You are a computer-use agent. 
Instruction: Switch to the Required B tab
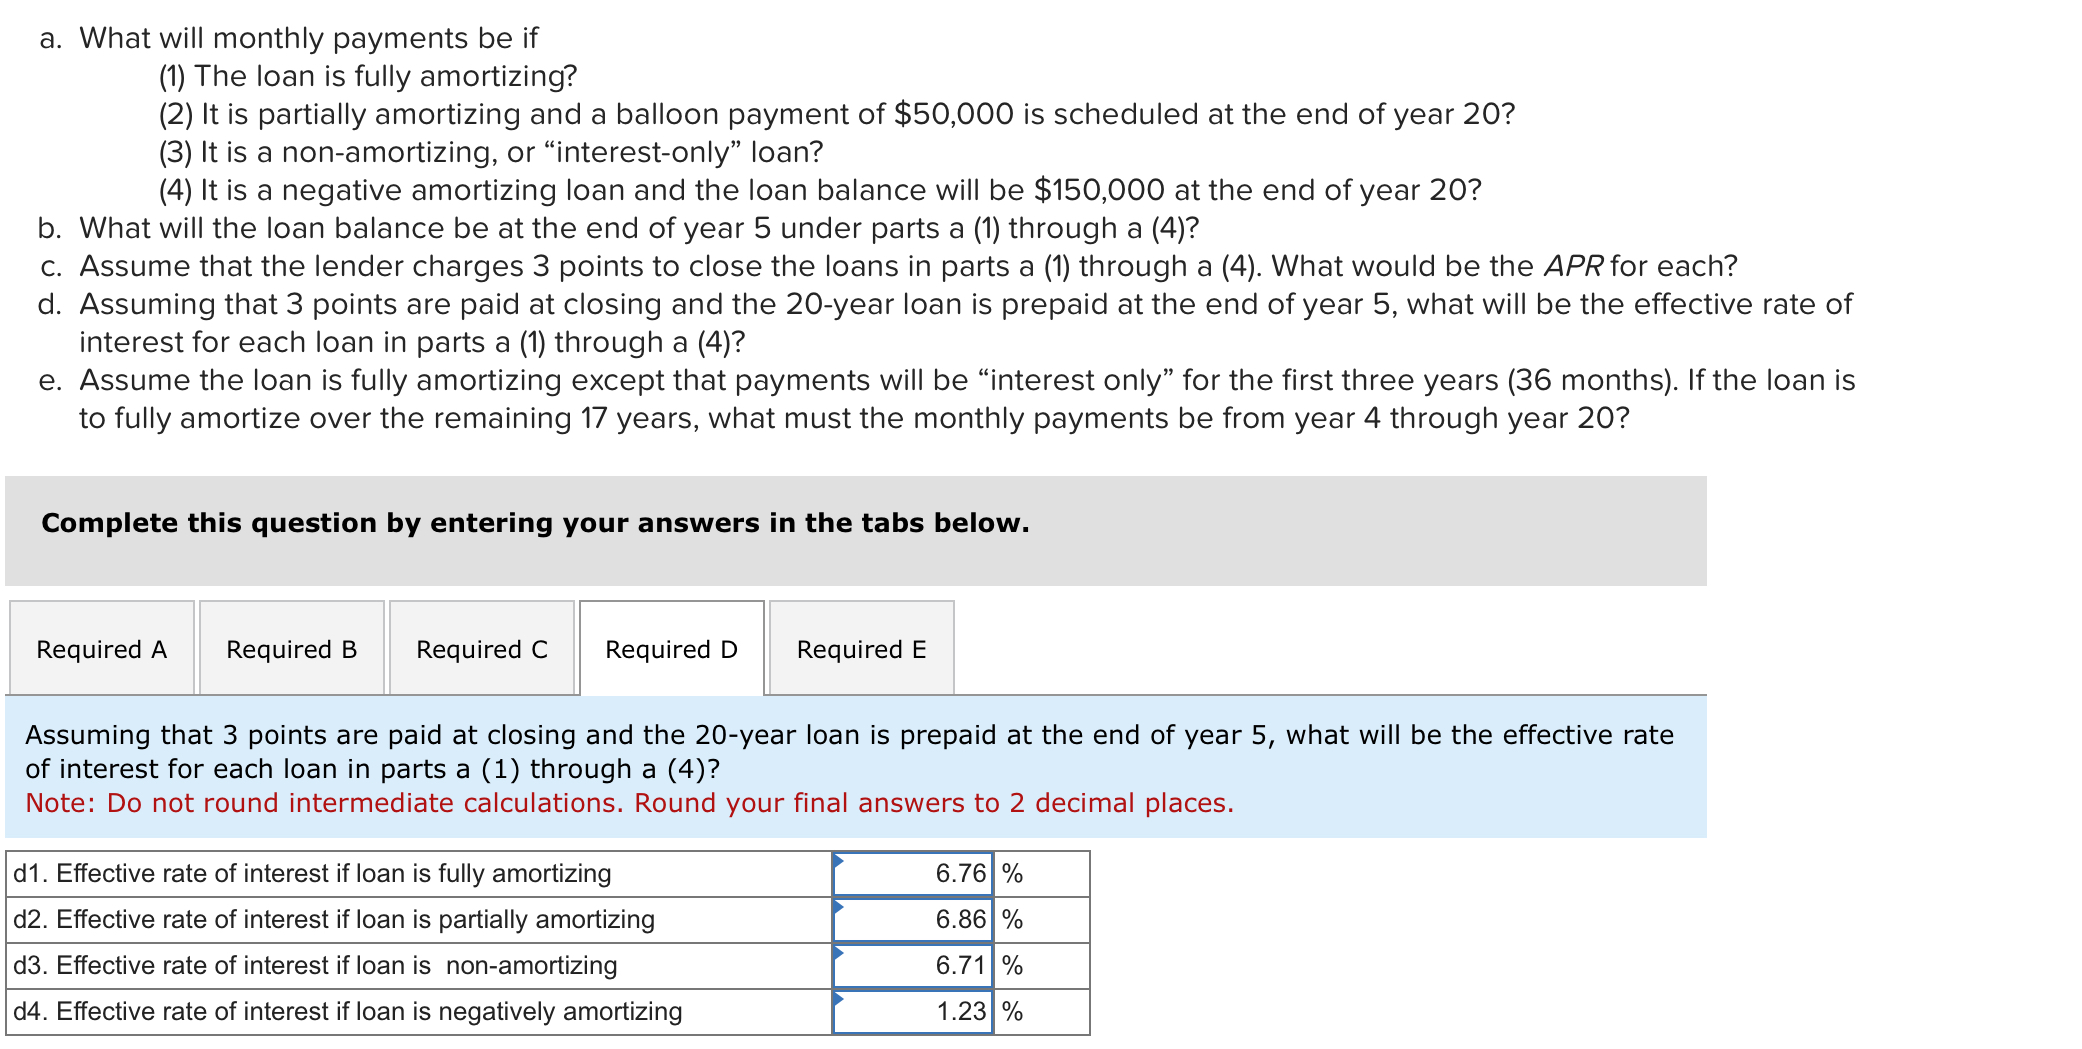tap(291, 649)
